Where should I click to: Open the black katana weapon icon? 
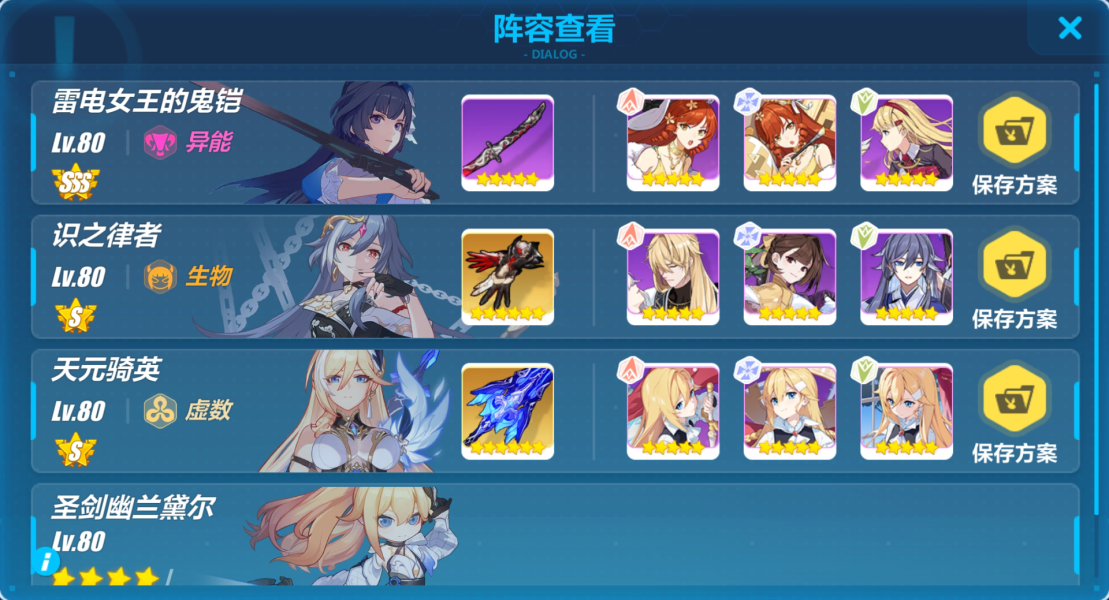click(x=507, y=143)
